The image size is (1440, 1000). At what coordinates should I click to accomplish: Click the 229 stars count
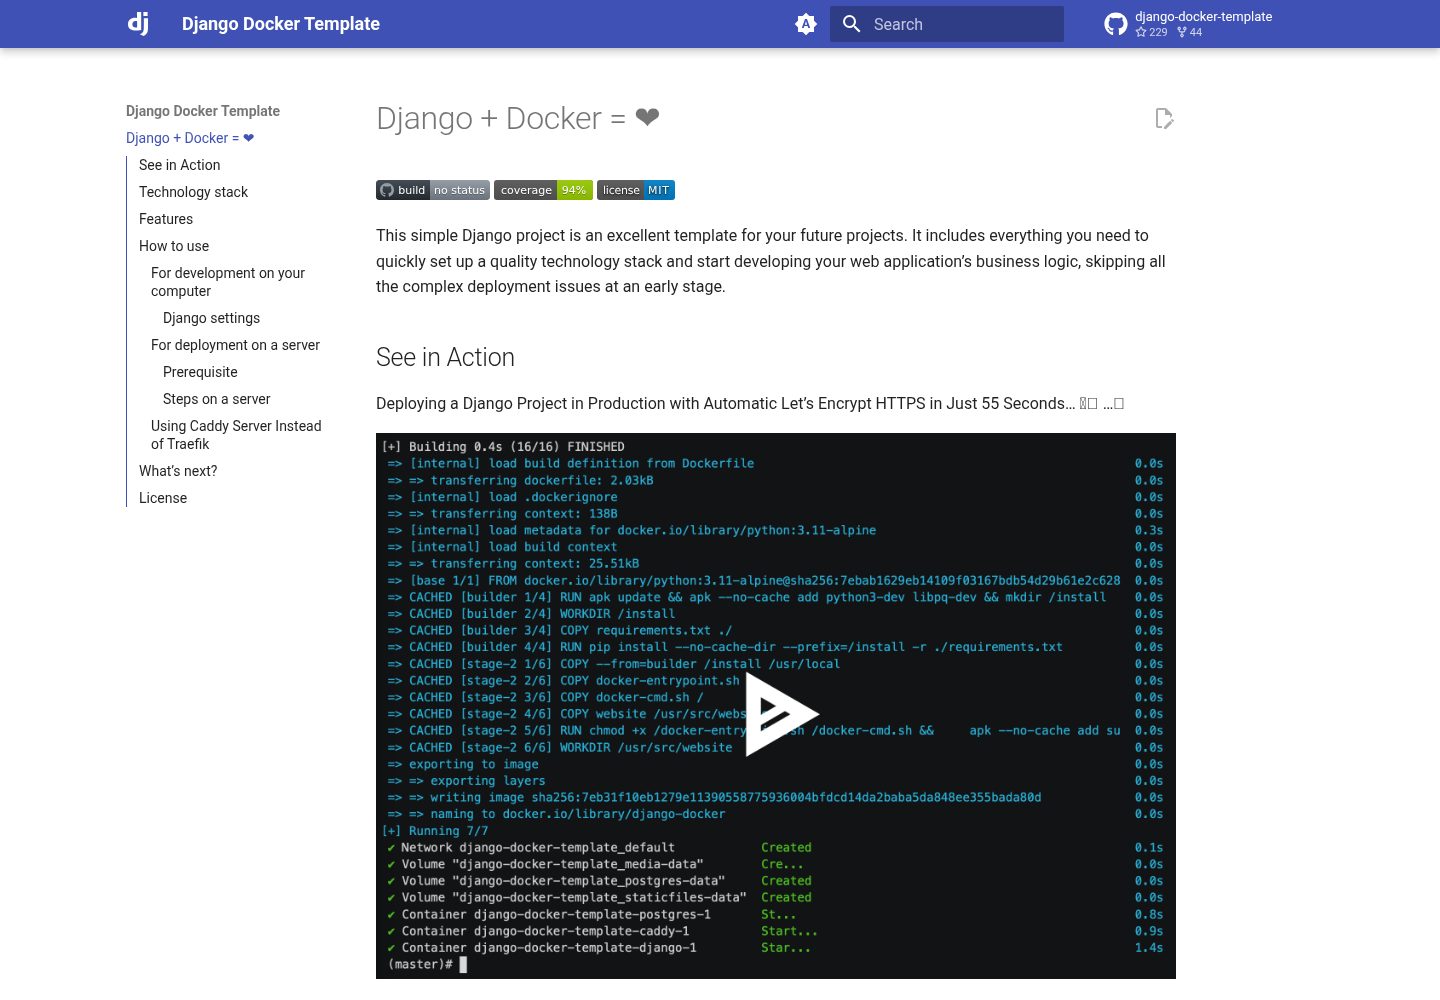1151,32
